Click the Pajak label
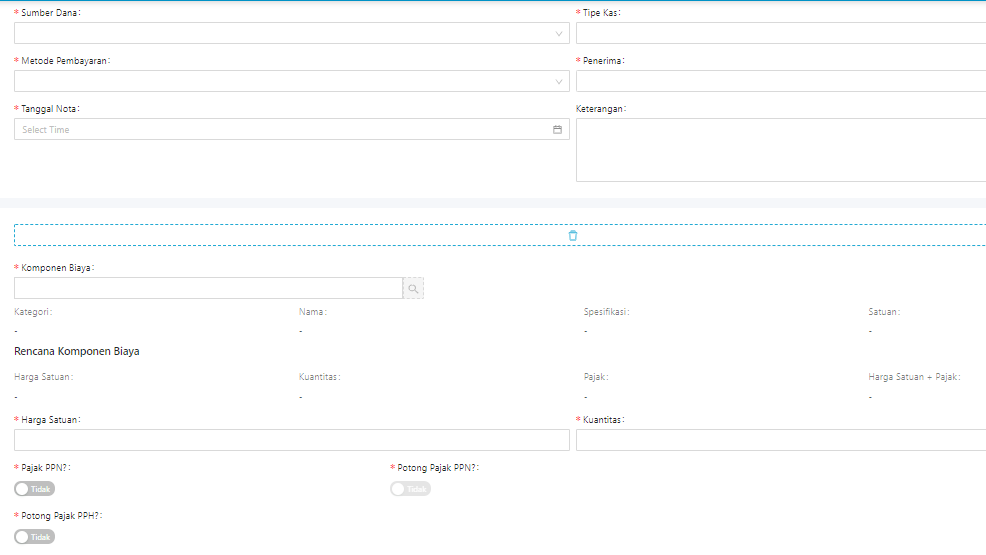Screen dimensions: 986x555 [595, 377]
